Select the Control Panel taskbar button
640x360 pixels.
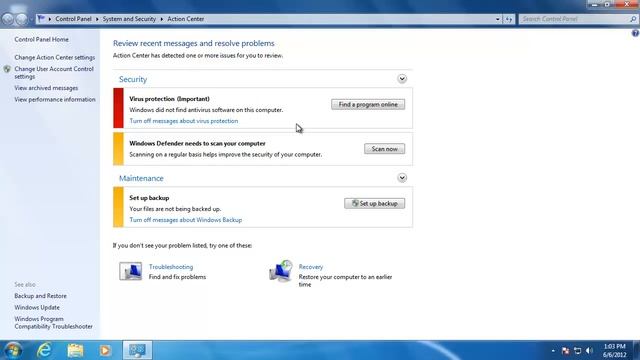pos(138,350)
